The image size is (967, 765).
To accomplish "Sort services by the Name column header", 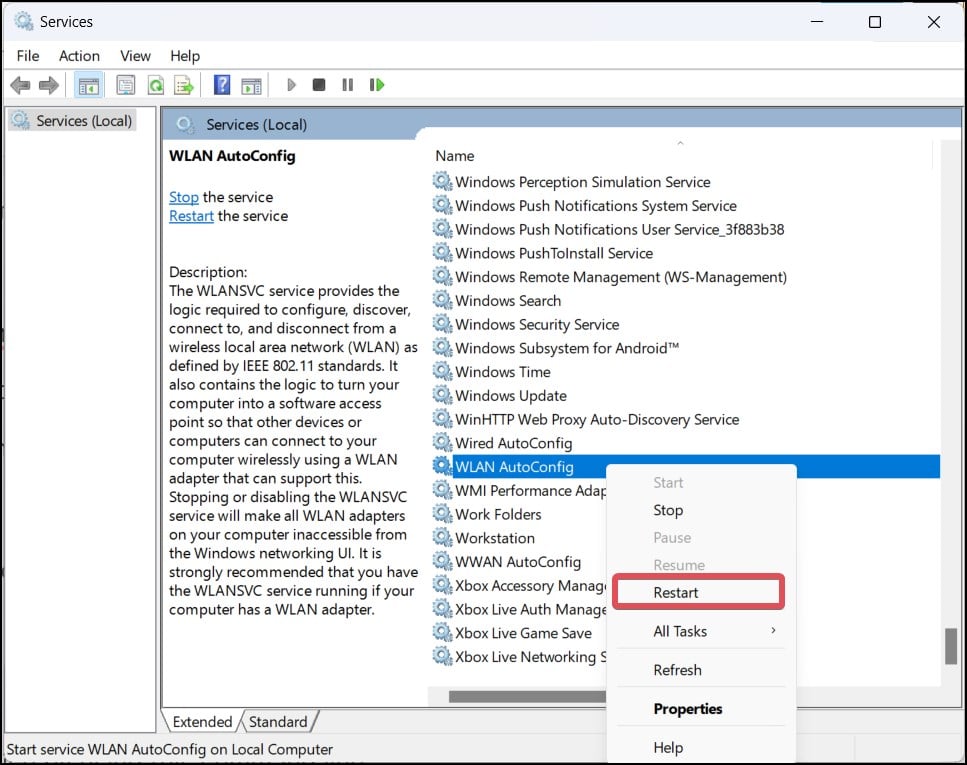I will pos(455,156).
